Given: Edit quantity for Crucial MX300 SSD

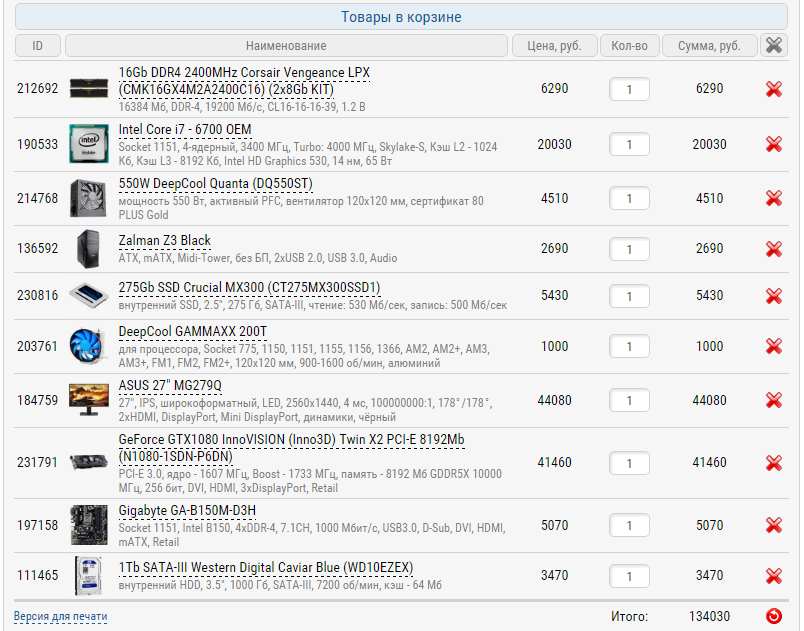Looking at the screenshot, I should pos(629,296).
